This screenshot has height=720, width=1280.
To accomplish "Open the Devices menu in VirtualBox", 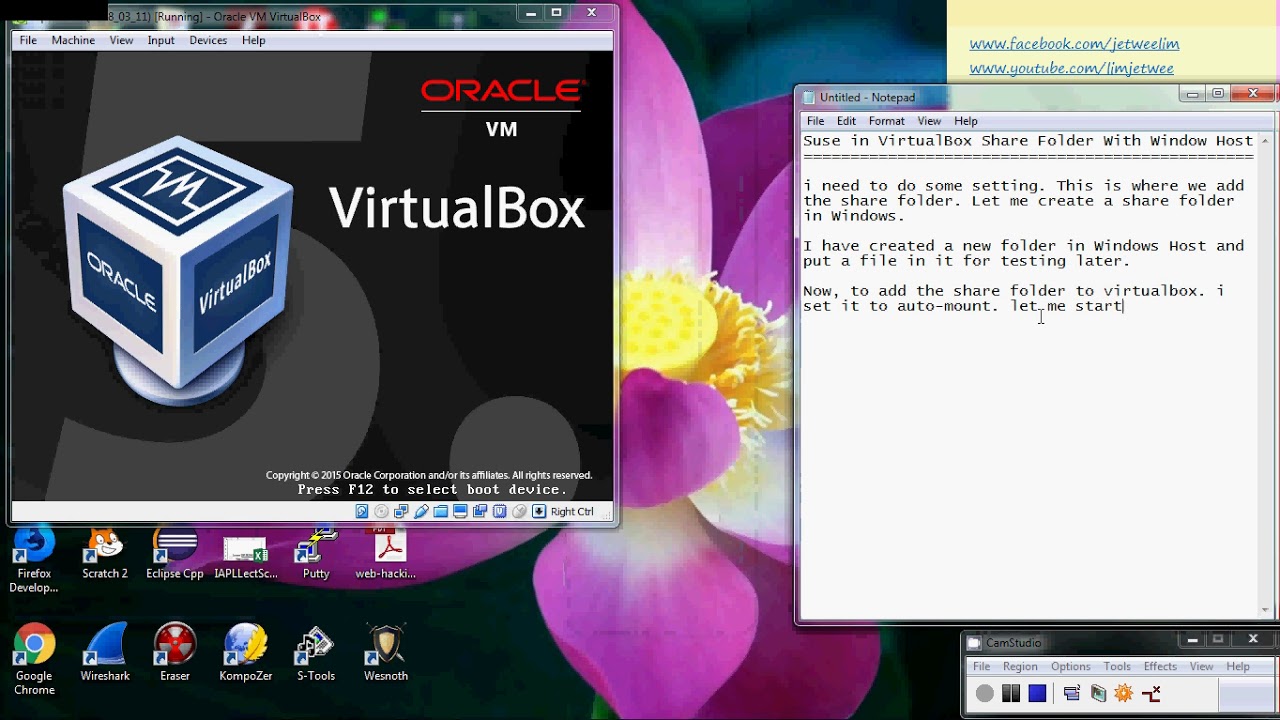I will [208, 40].
